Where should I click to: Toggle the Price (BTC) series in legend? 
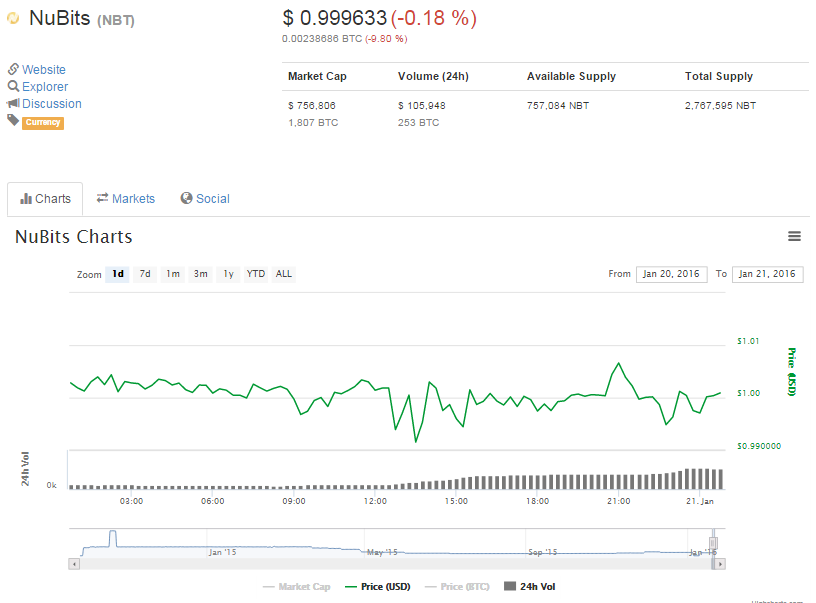coord(457,587)
